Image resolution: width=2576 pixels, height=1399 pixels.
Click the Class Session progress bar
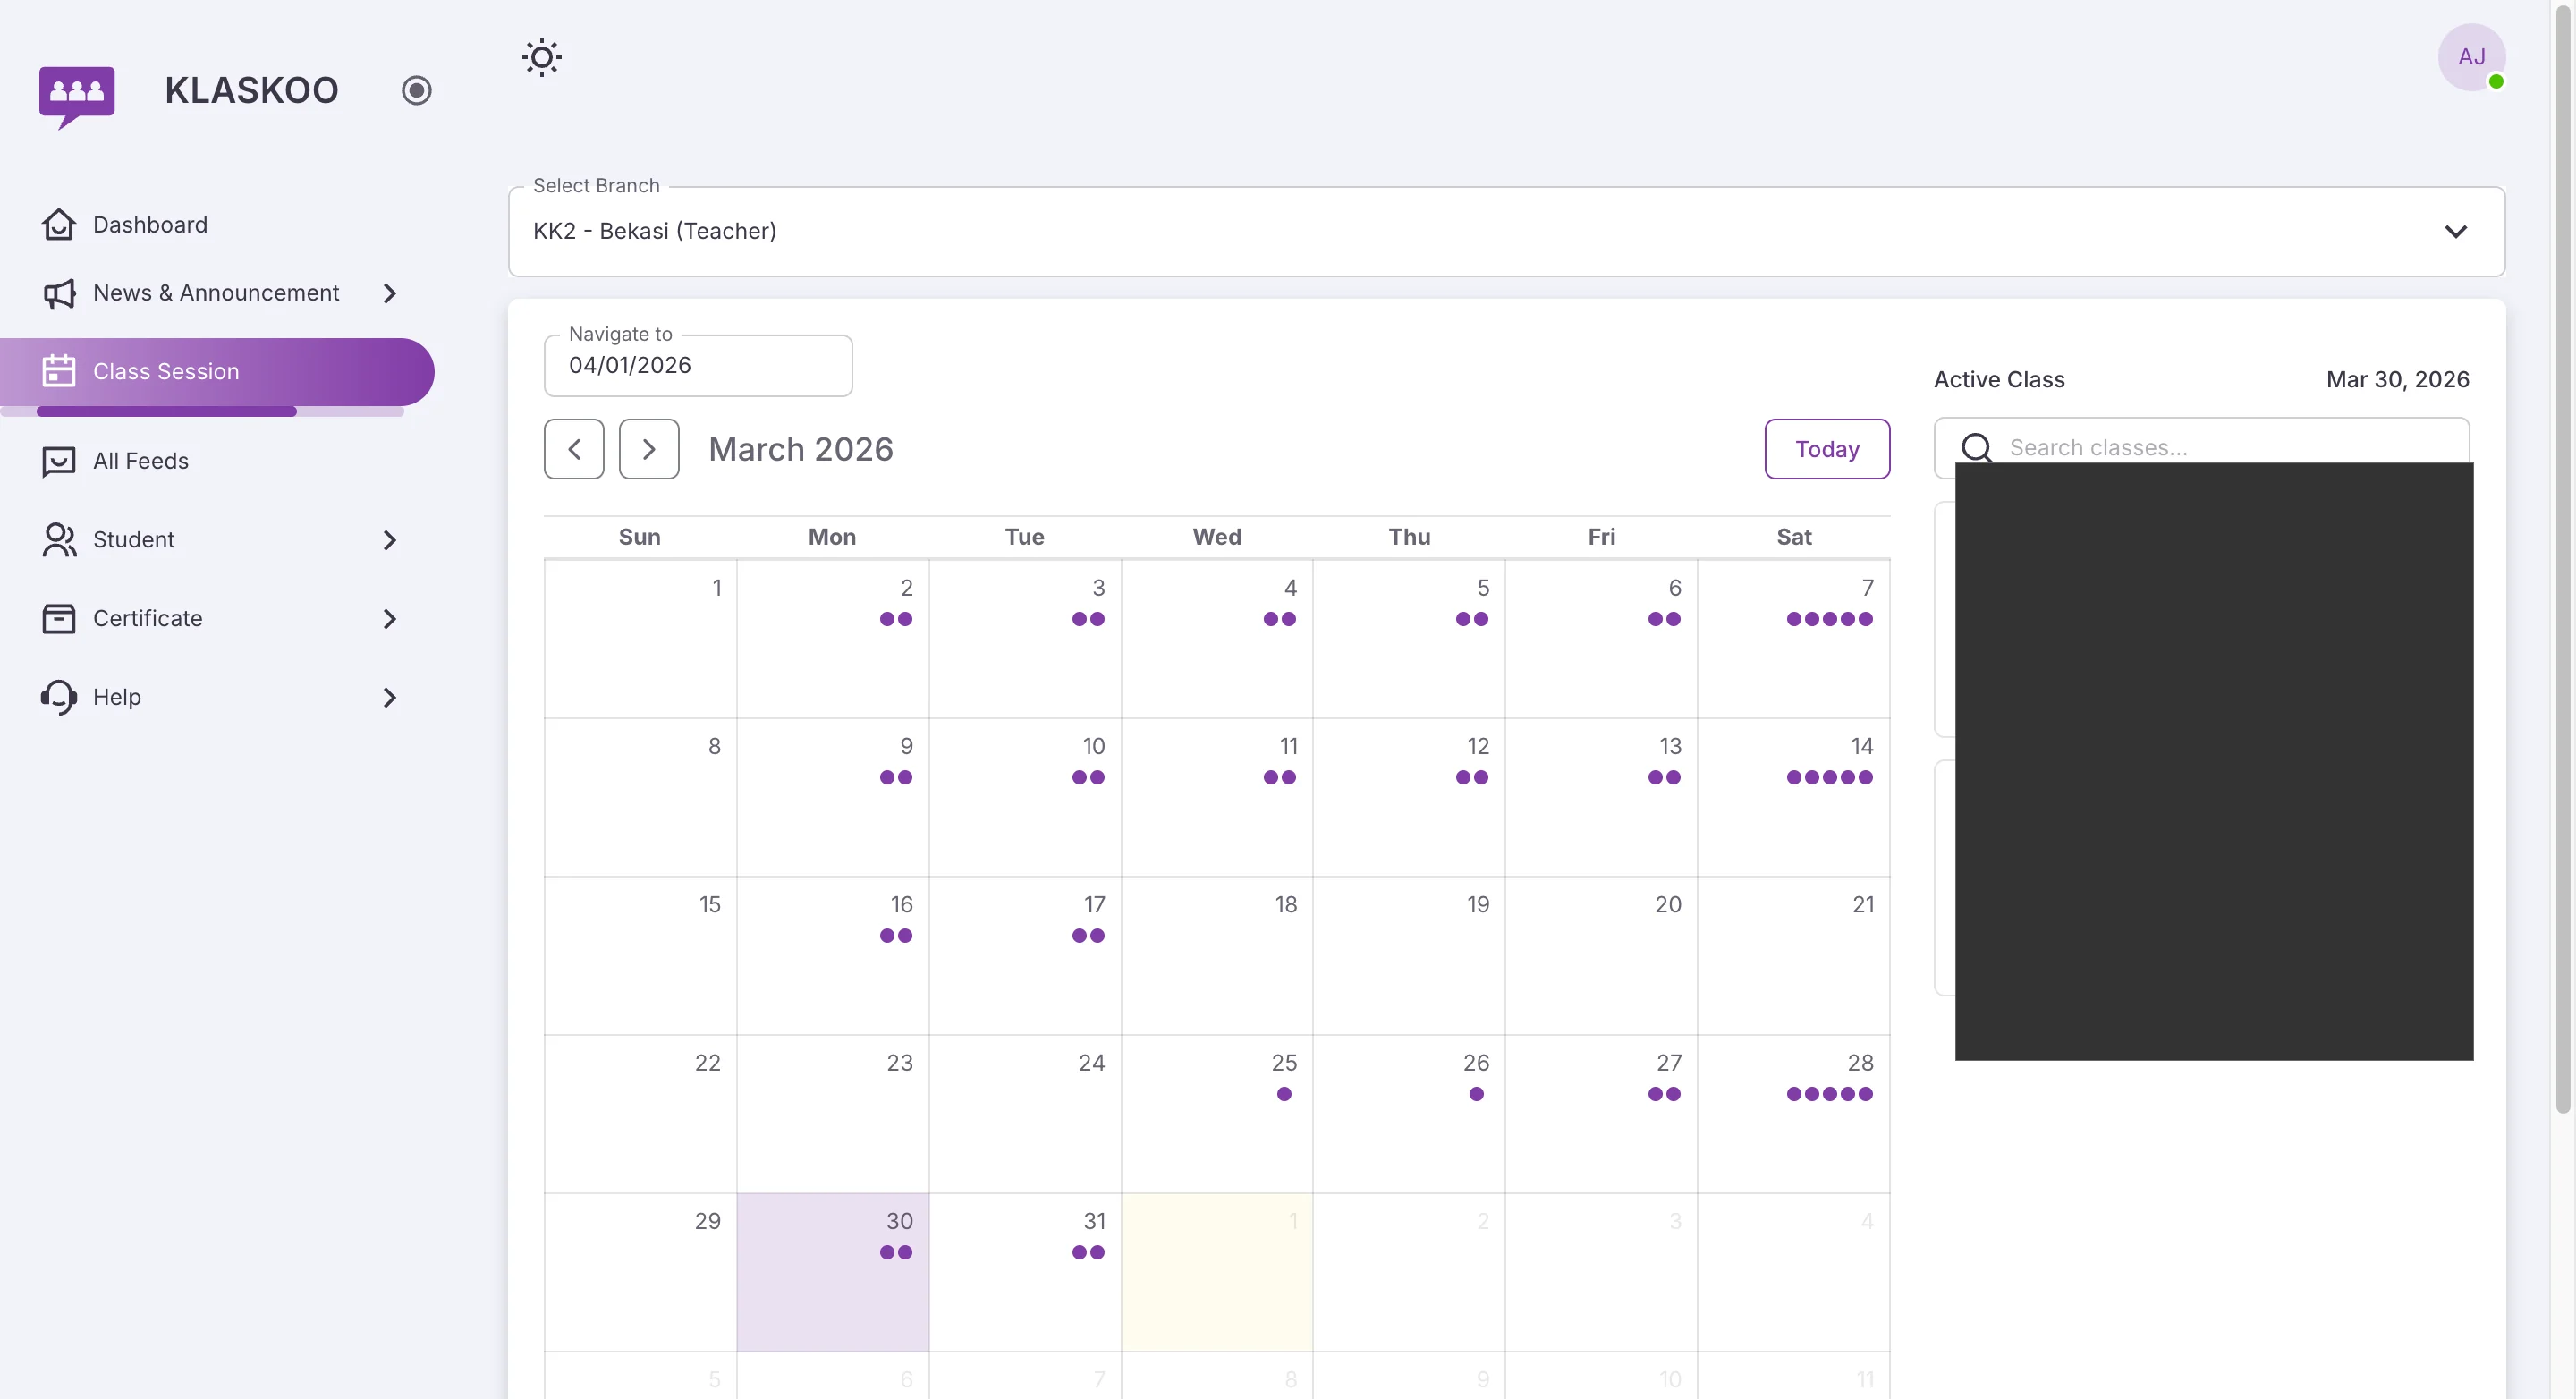[166, 411]
